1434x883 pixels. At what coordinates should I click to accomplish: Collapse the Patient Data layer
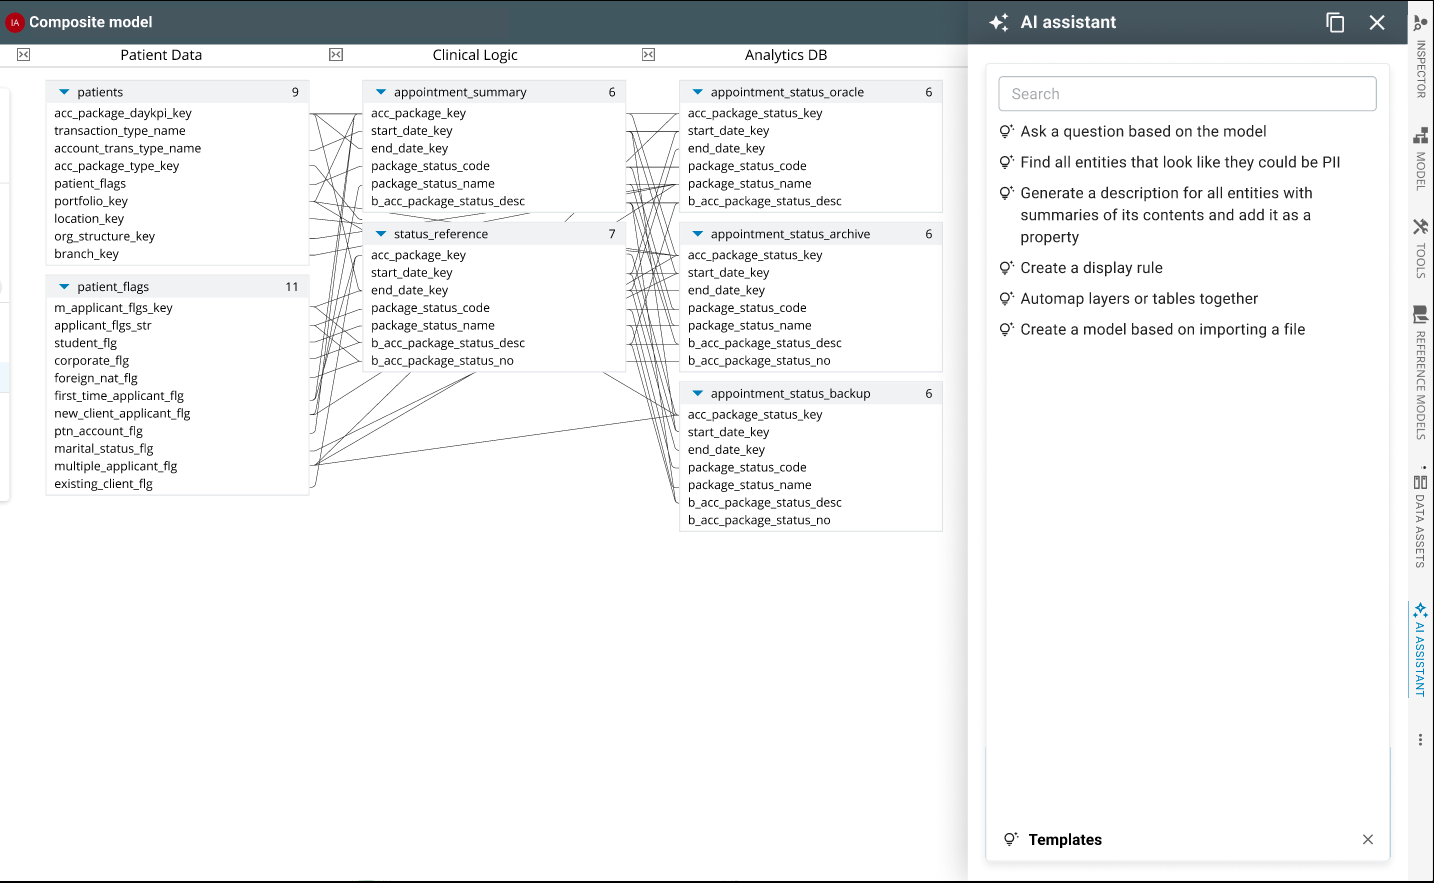coord(22,55)
